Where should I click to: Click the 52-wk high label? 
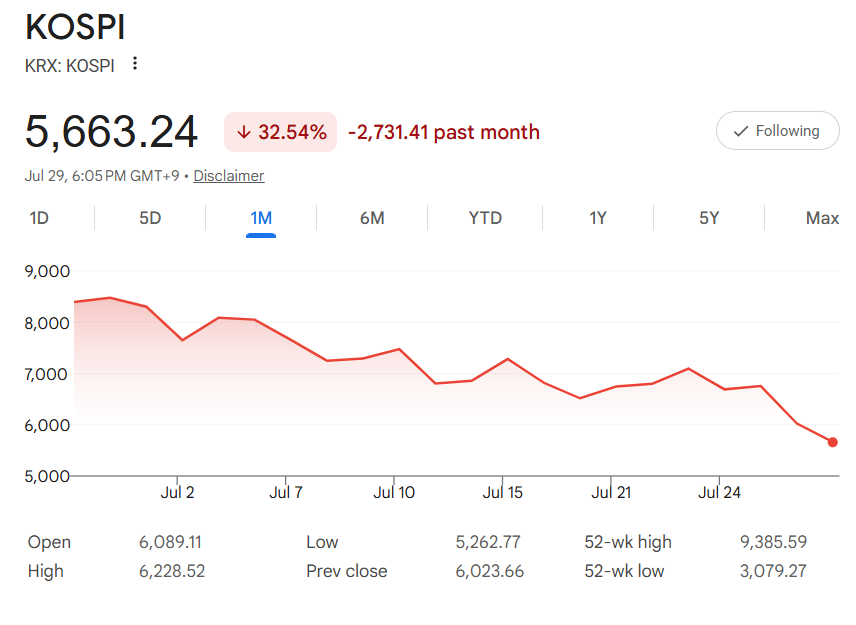[x=628, y=542]
